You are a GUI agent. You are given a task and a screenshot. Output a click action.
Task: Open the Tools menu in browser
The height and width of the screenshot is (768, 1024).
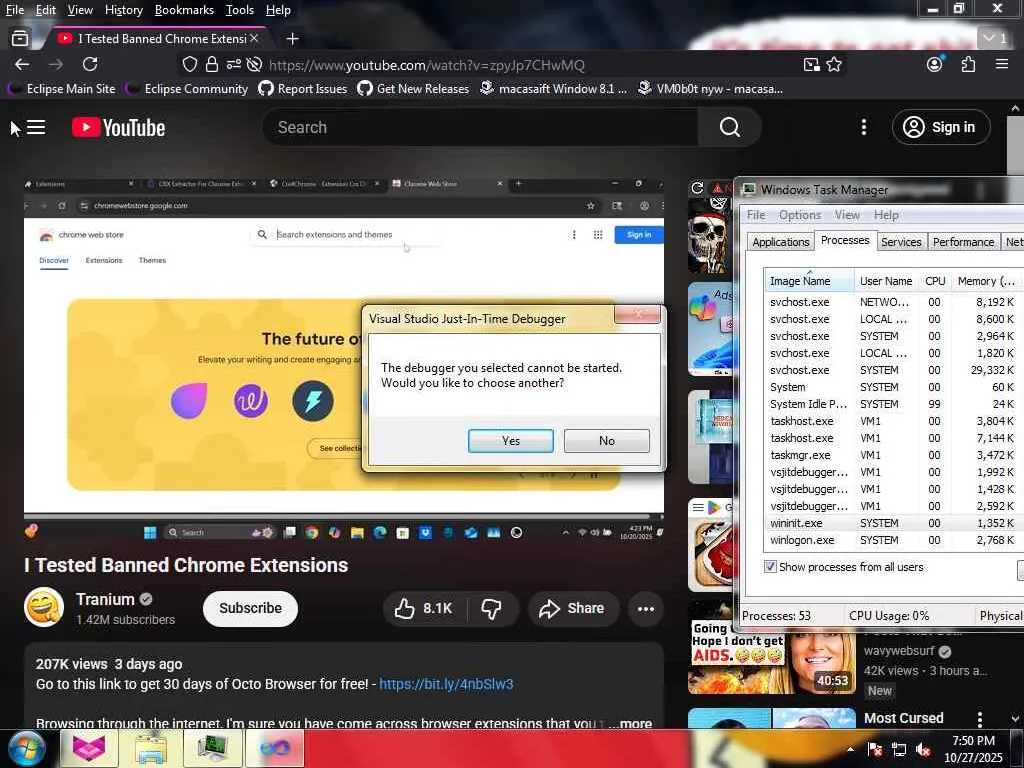(x=240, y=10)
